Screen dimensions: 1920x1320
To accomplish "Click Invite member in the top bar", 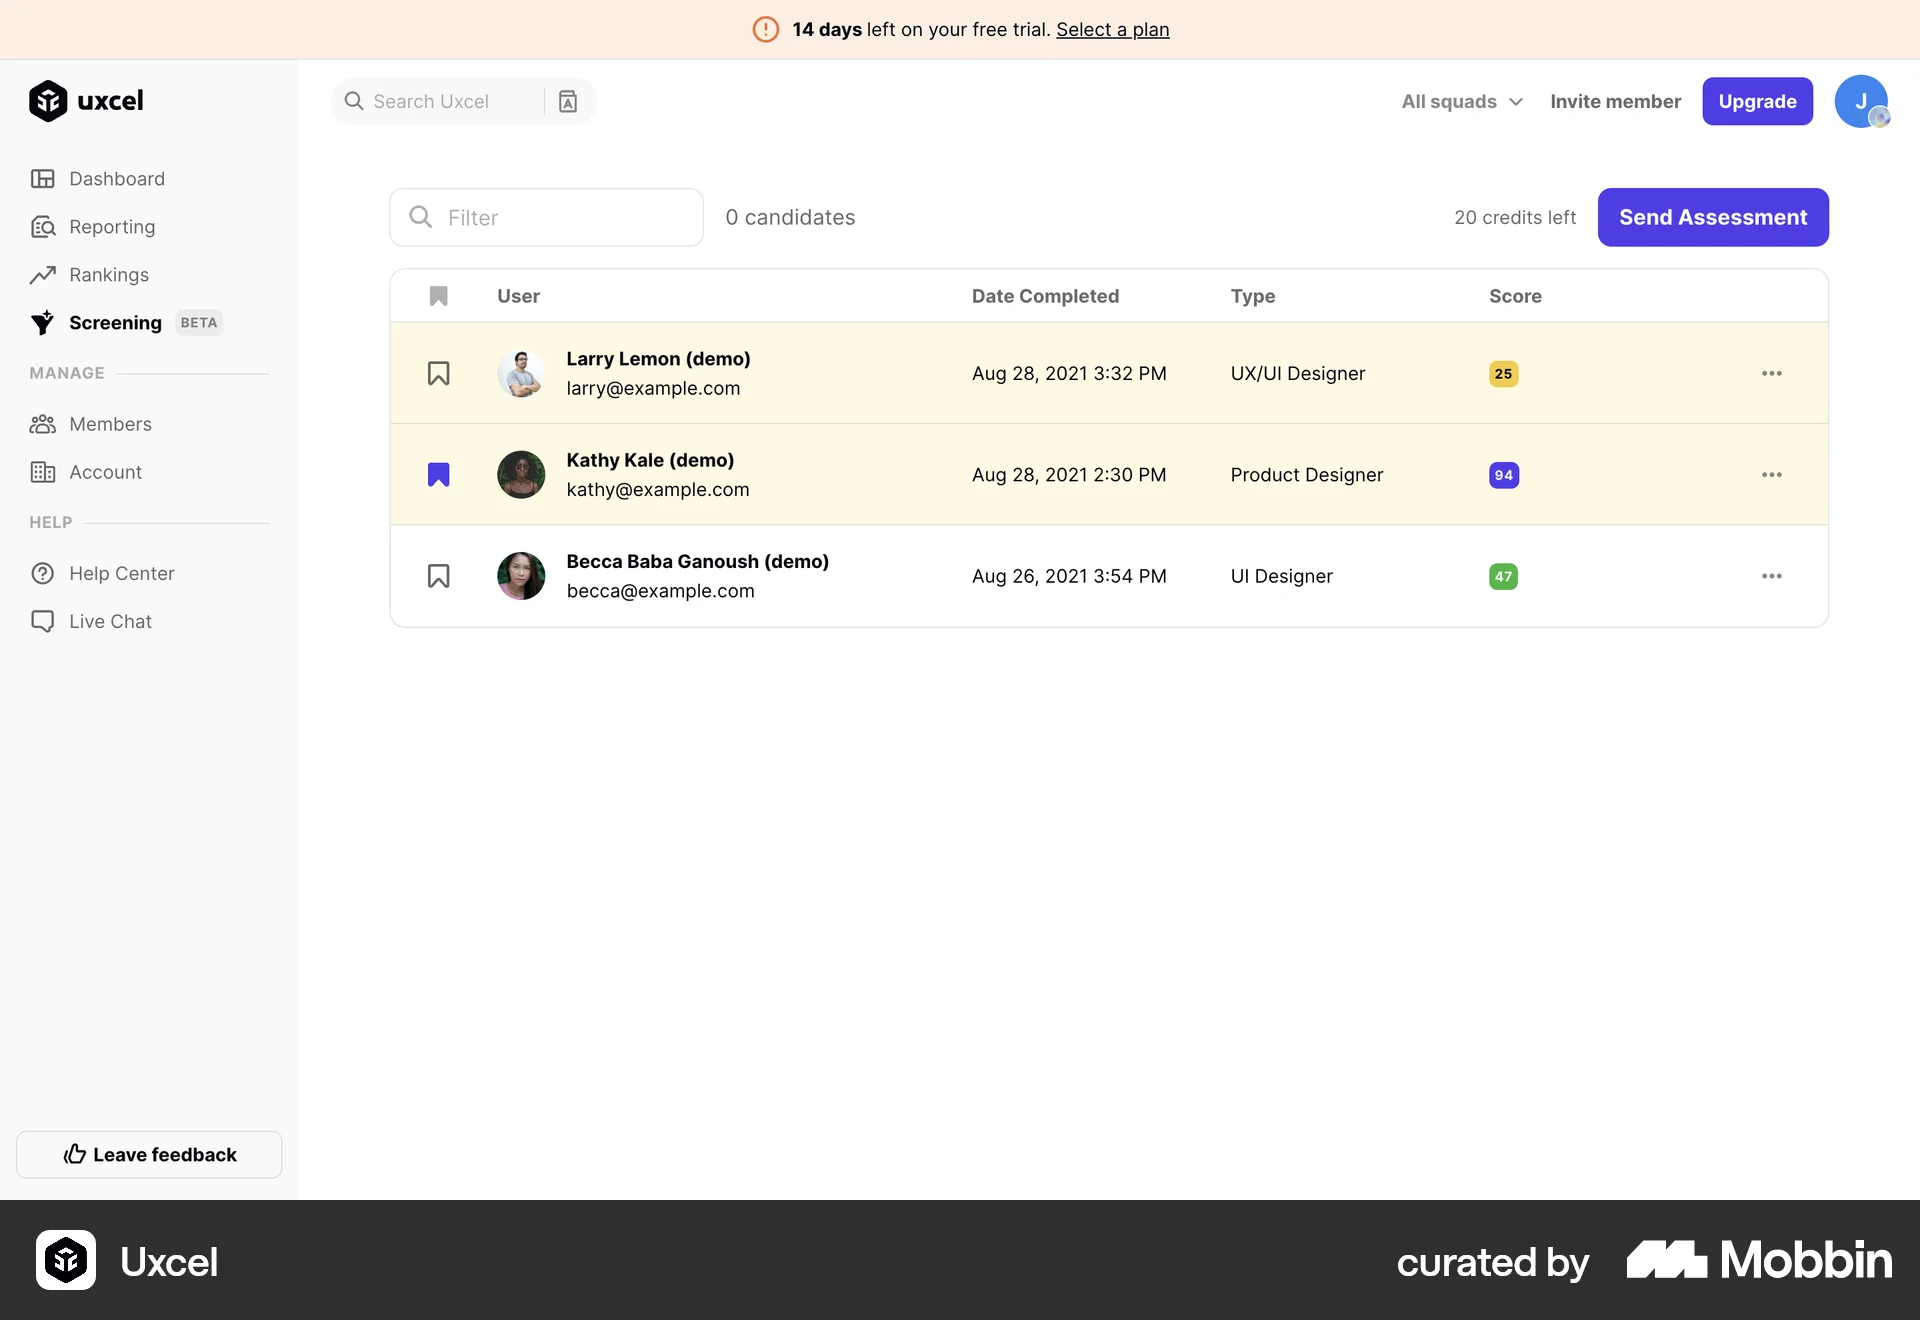I will click(1615, 101).
